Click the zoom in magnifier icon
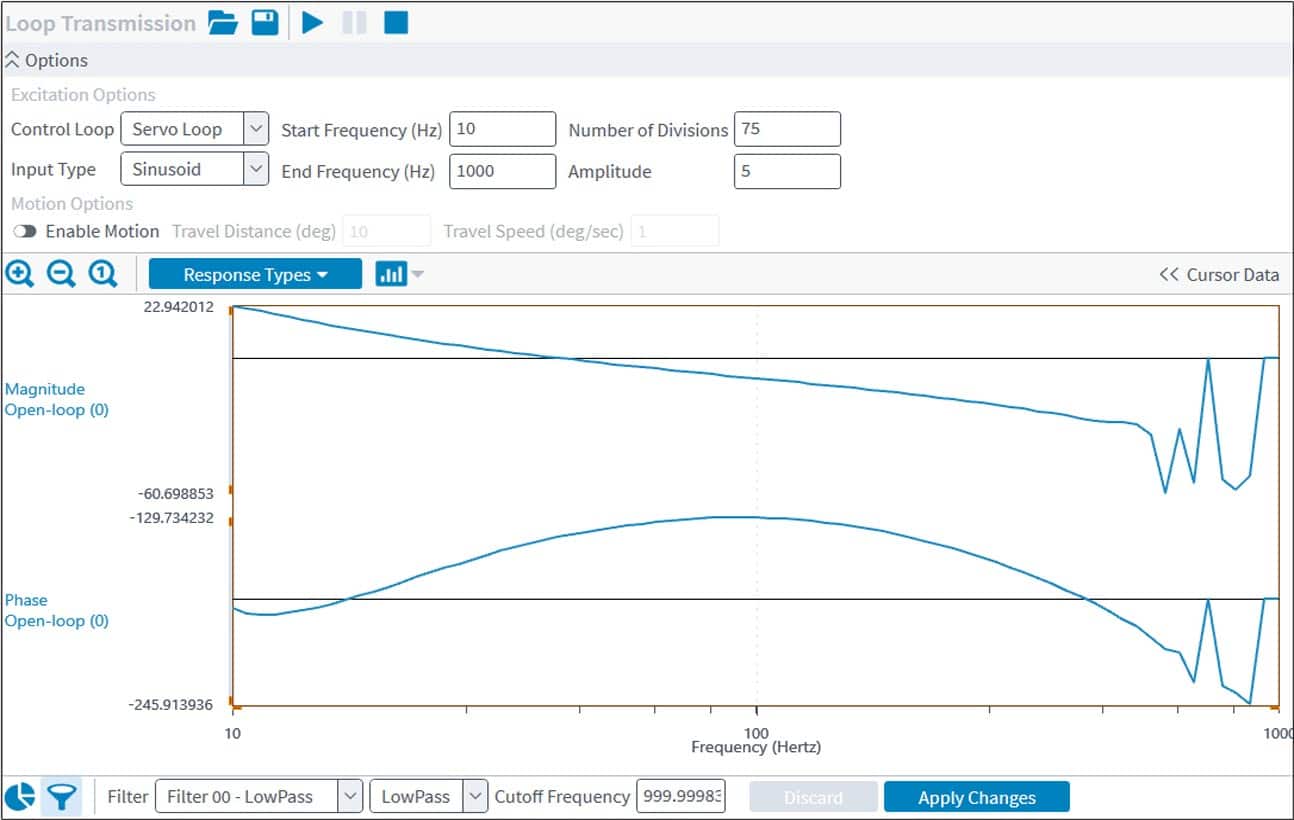This screenshot has height=820, width=1294. point(20,274)
